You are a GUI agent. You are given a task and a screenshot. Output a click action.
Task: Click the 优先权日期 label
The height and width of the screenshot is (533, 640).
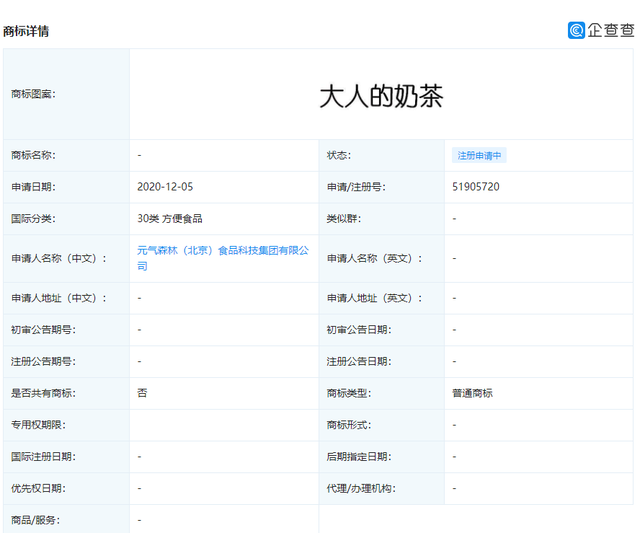[38, 489]
